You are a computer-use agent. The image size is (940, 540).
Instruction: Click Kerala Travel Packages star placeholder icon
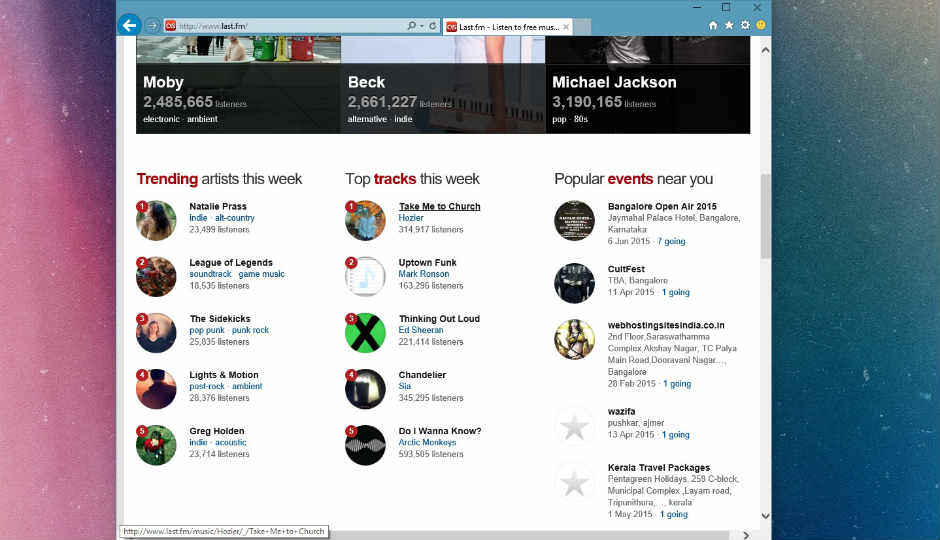click(574, 482)
